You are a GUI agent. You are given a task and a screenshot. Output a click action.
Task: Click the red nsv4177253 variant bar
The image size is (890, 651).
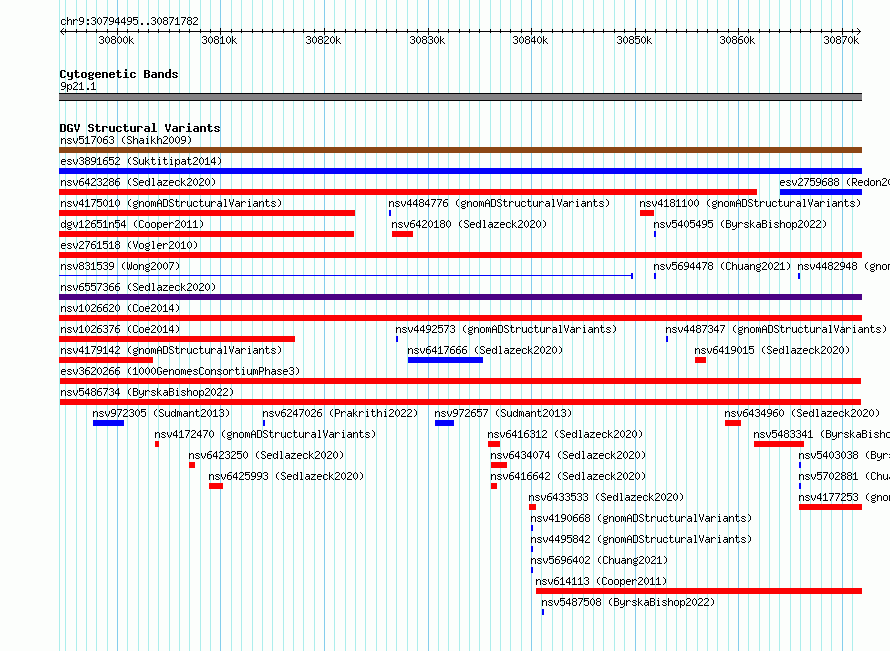[x=830, y=507]
